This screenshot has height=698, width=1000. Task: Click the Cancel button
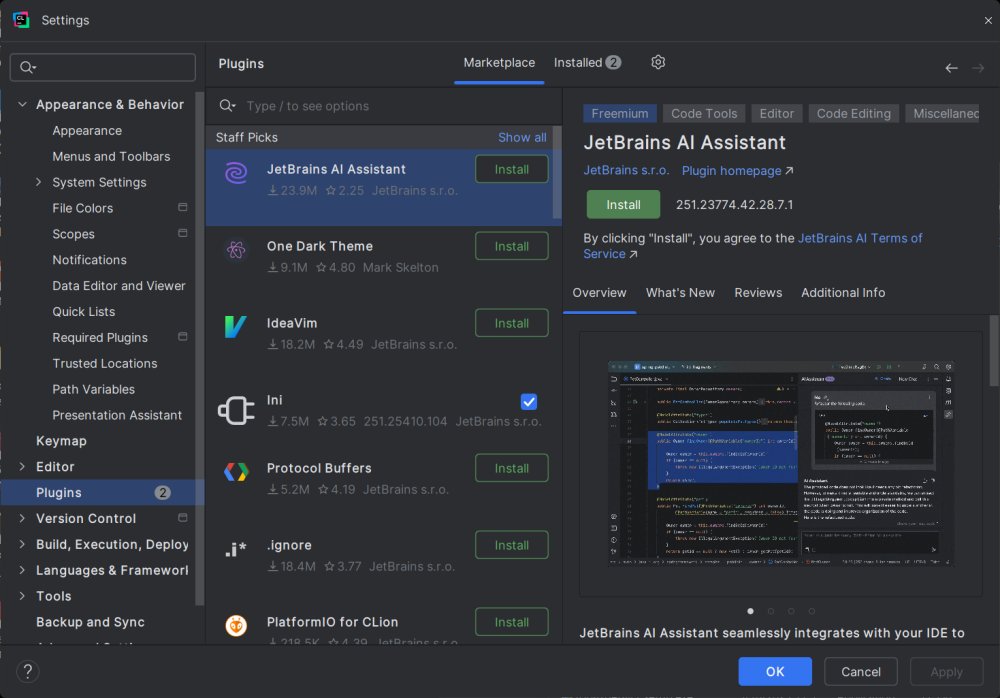point(860,671)
